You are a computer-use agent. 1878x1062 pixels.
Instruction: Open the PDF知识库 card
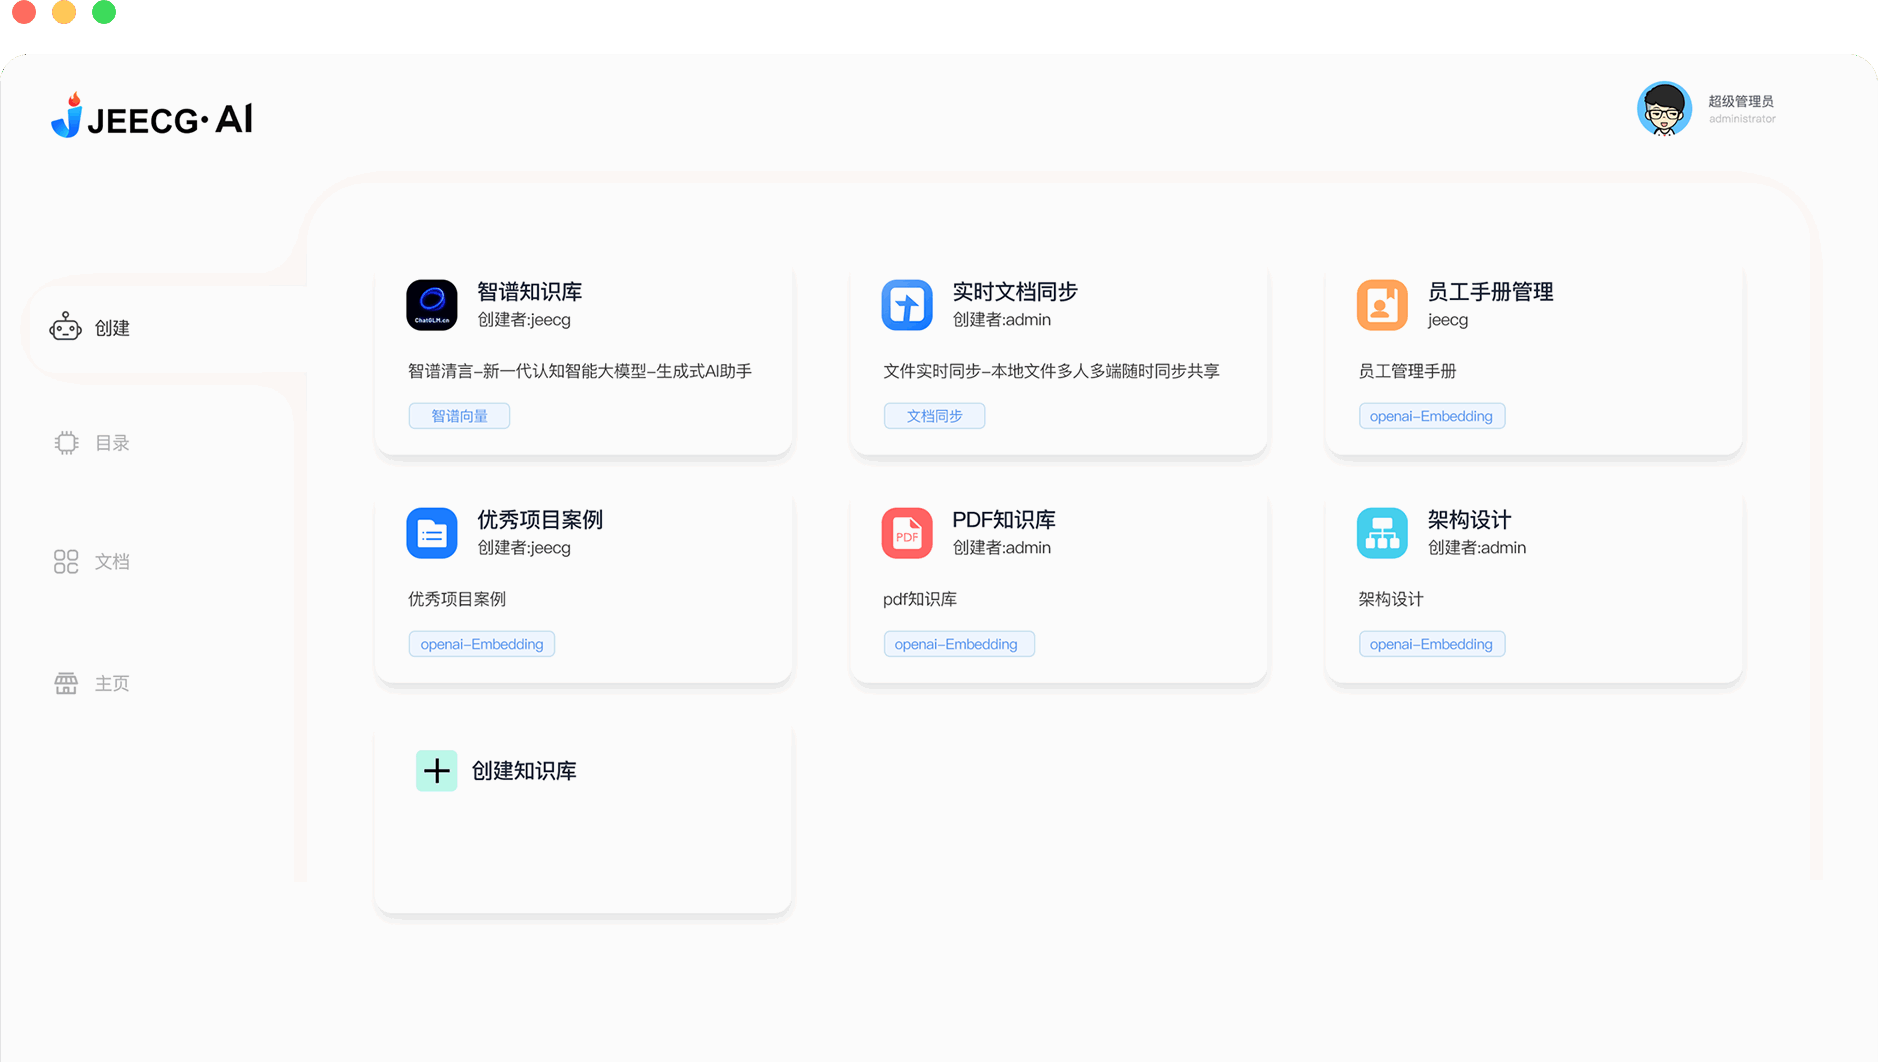tap(1058, 588)
